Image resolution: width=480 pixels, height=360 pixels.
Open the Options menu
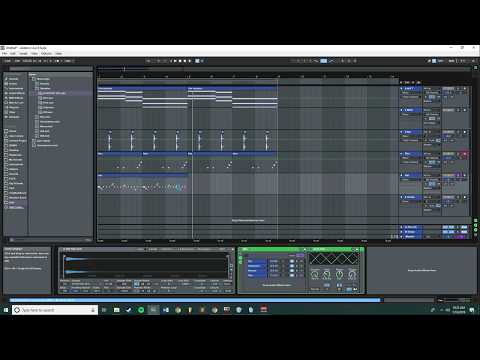pyautogui.click(x=46, y=53)
